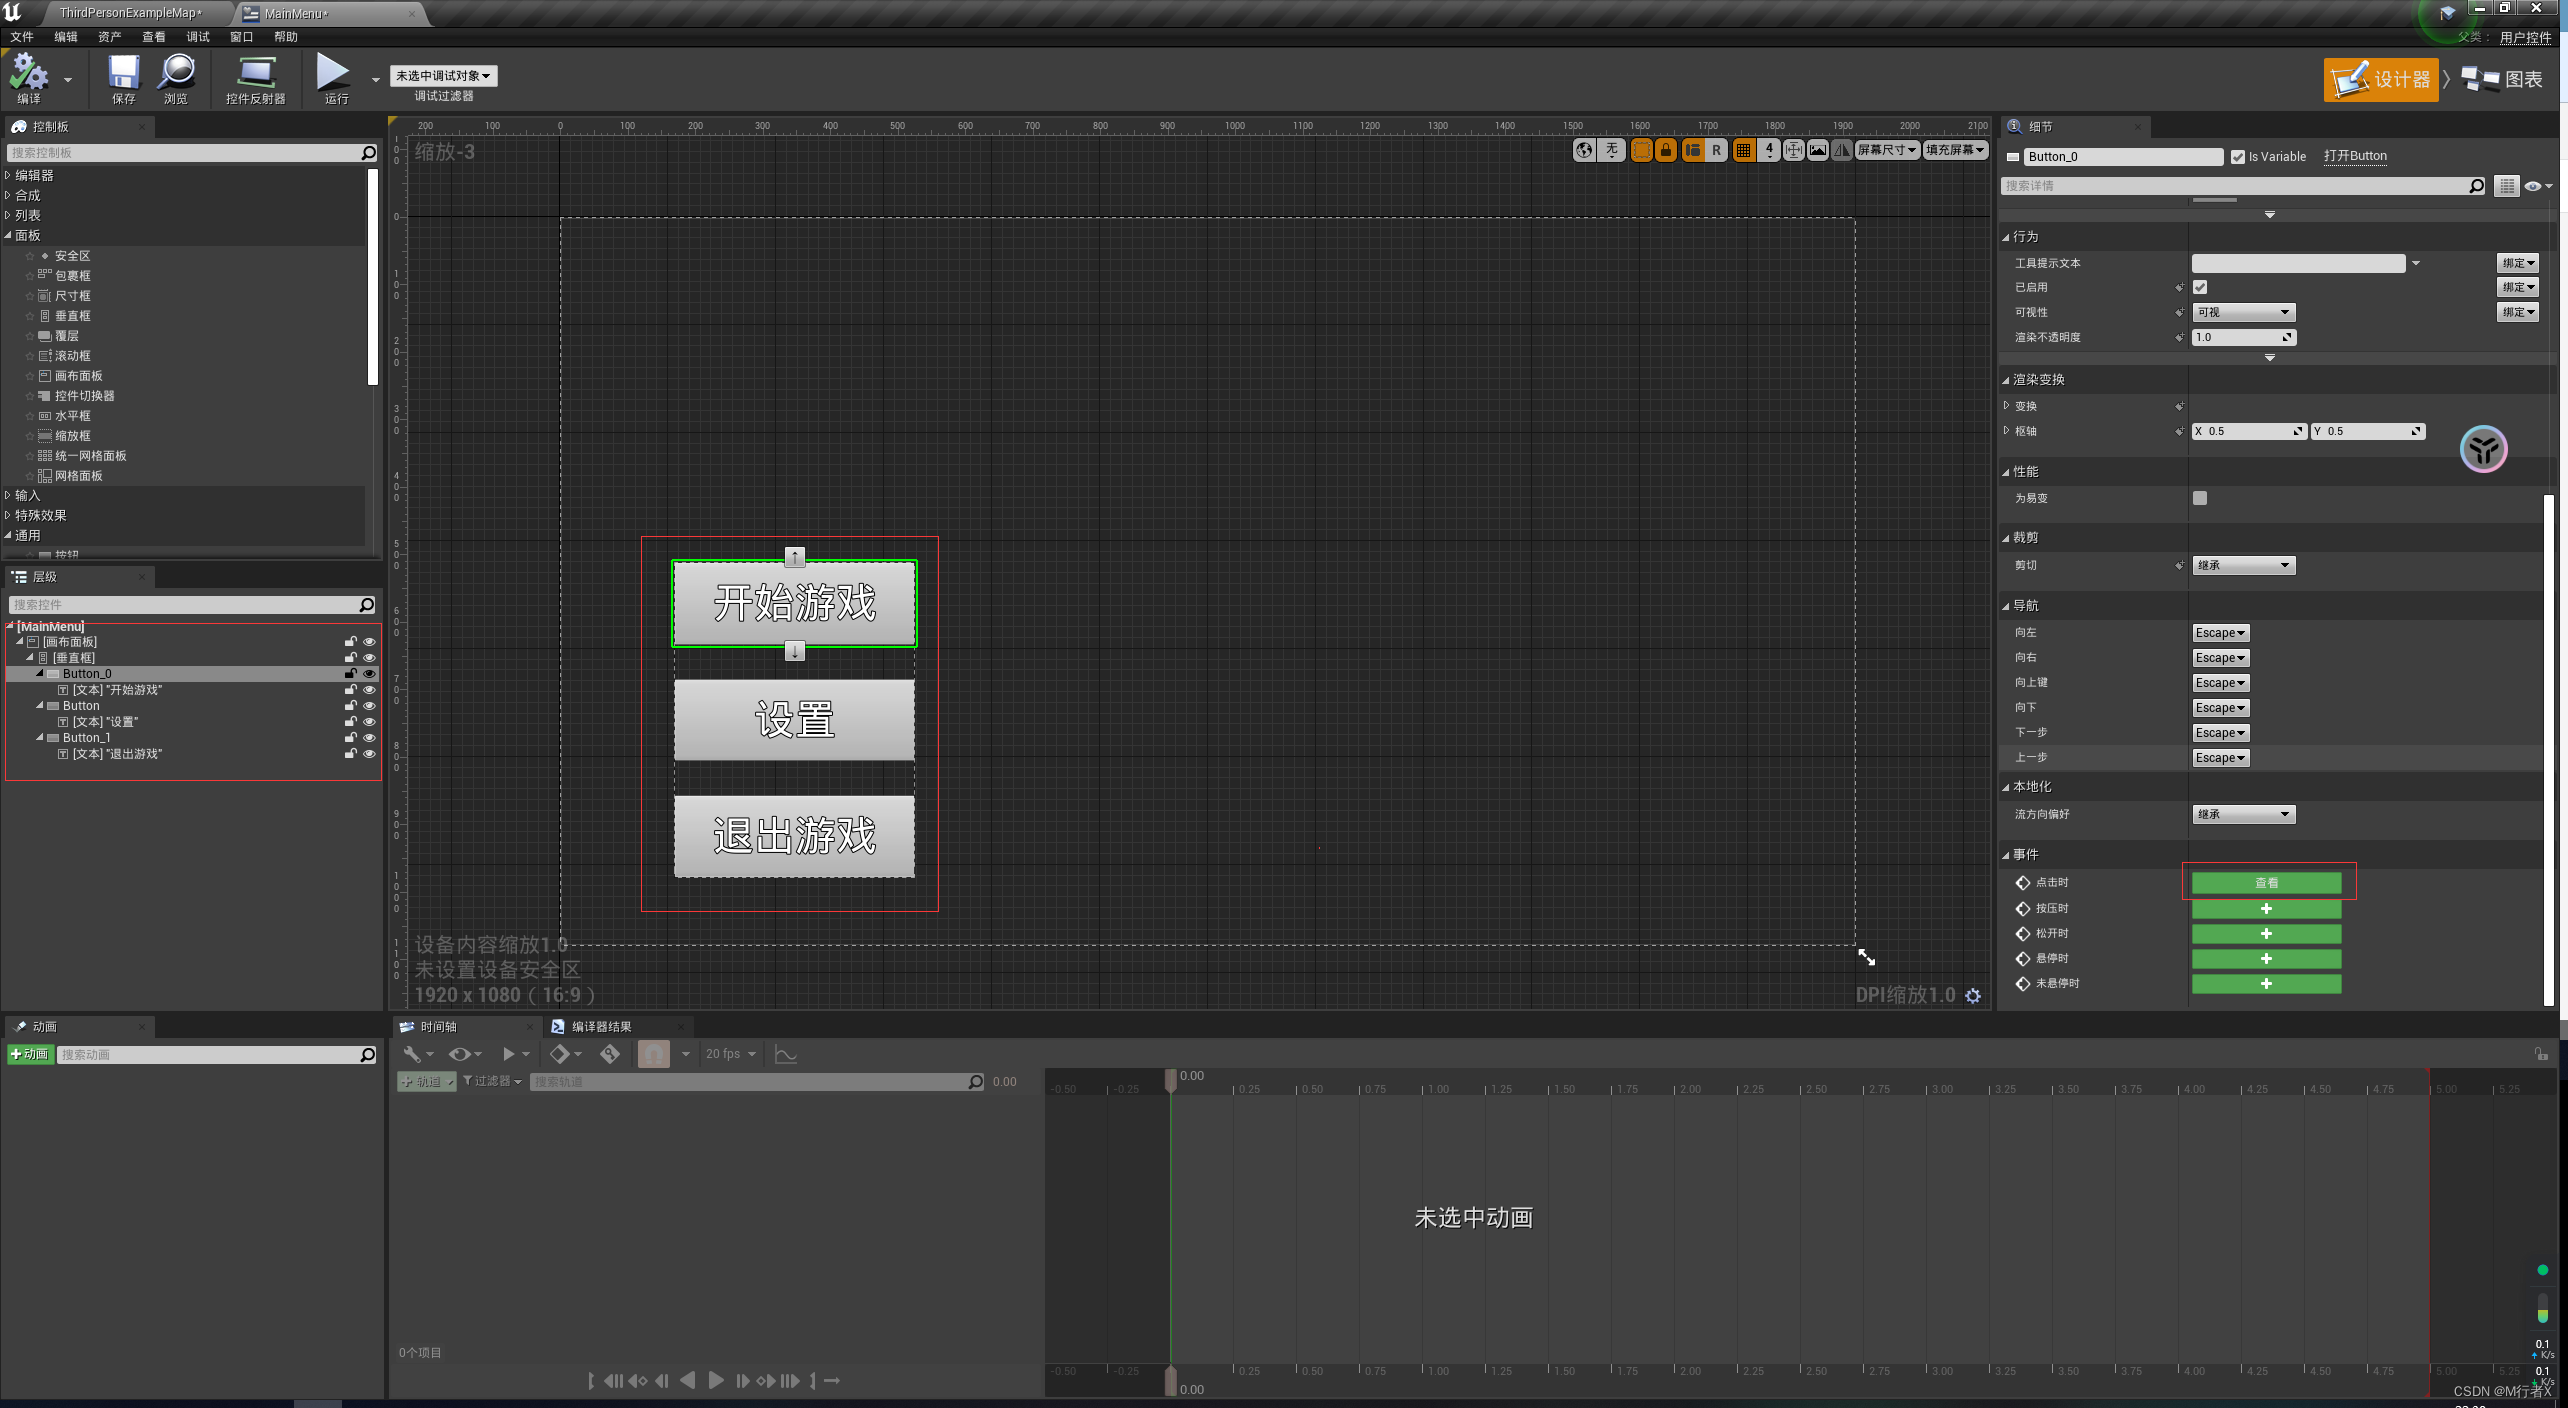Switch to 编译器结果 compiler results tab
Image resolution: width=2568 pixels, height=1408 pixels.
pyautogui.click(x=601, y=1027)
